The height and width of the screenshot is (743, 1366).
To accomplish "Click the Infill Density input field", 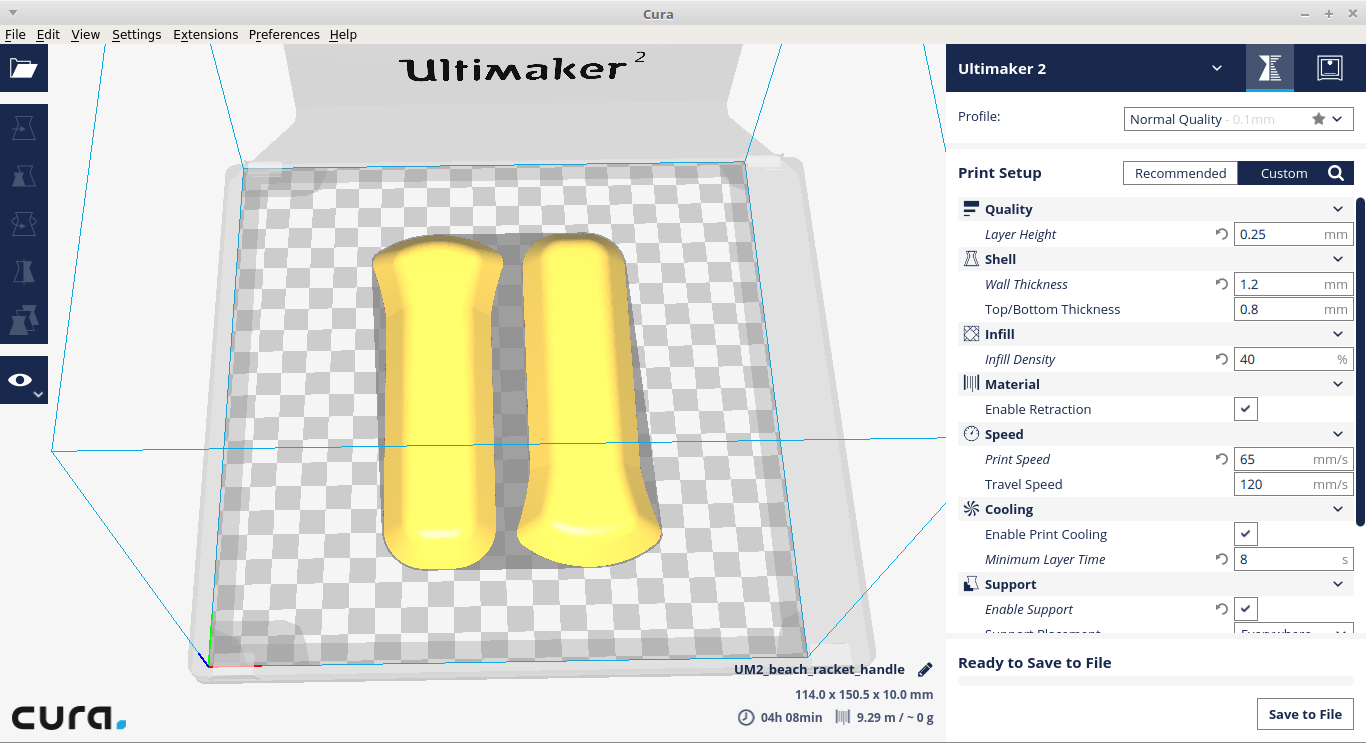I will pyautogui.click(x=1293, y=359).
